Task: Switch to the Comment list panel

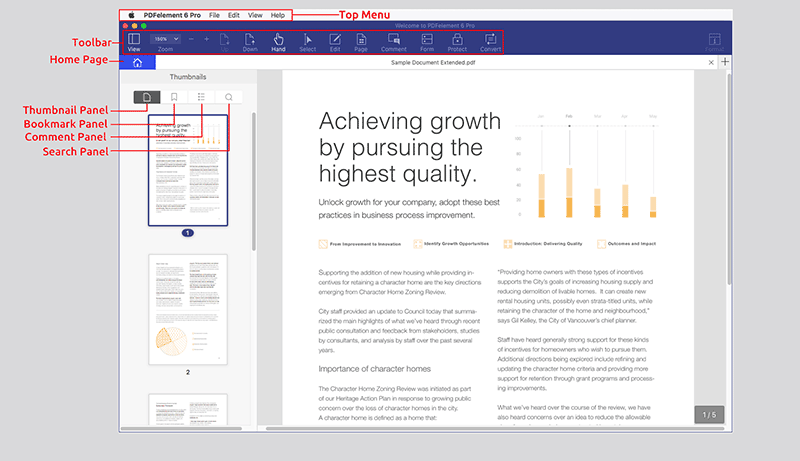Action: [201, 97]
